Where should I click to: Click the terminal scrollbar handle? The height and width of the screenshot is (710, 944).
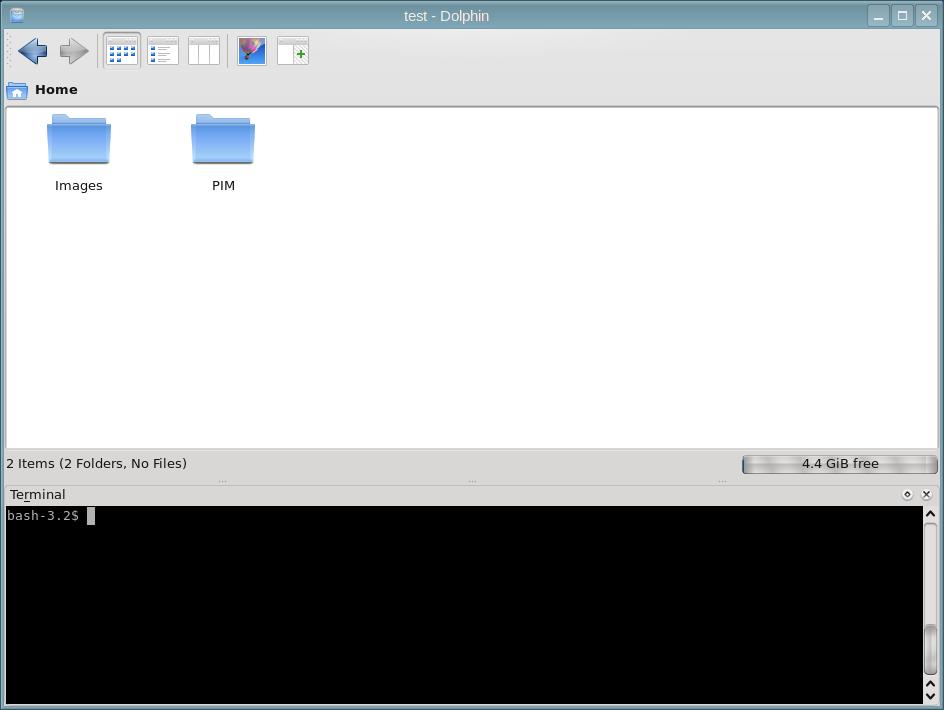(930, 650)
